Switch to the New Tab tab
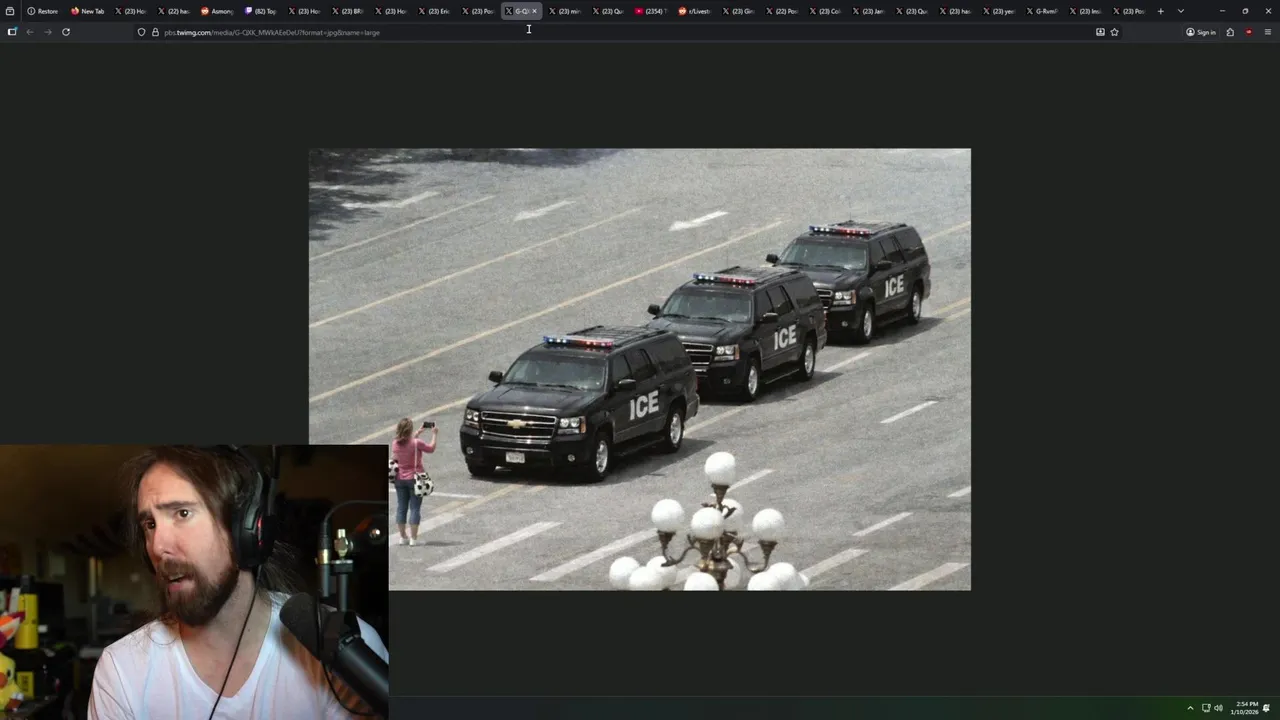This screenshot has width=1280, height=720. tap(88, 11)
